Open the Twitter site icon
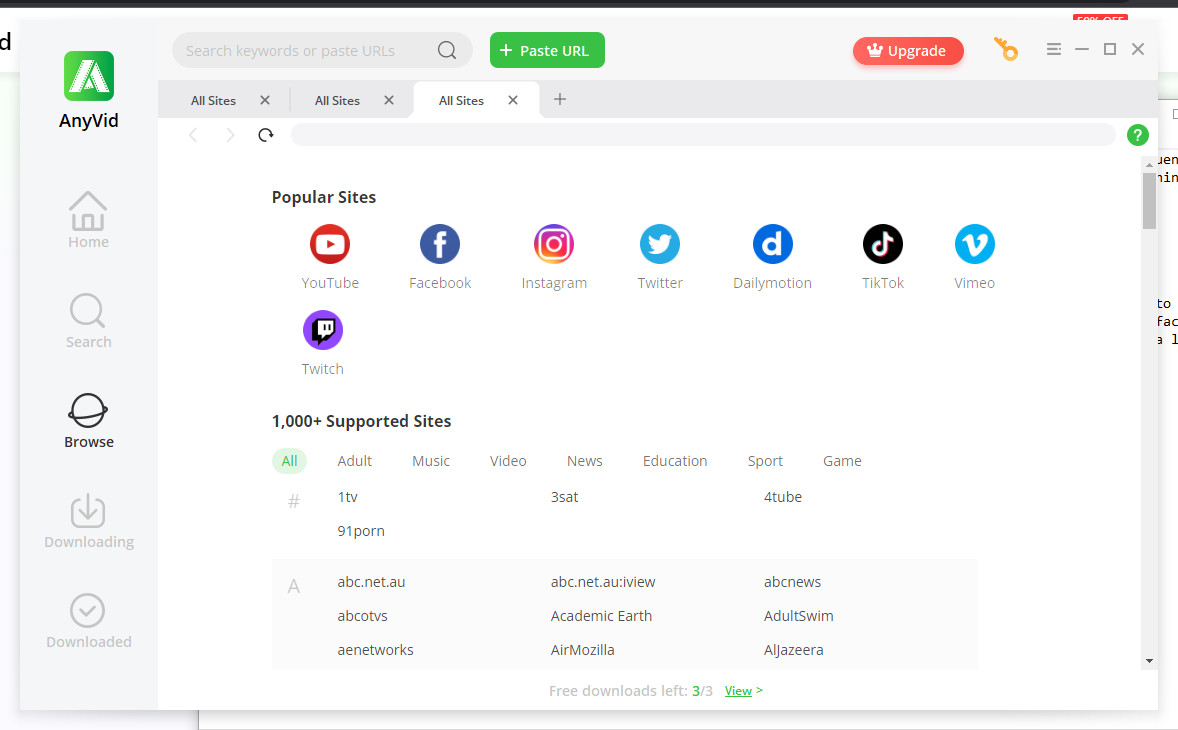1178x730 pixels. pyautogui.click(x=660, y=244)
